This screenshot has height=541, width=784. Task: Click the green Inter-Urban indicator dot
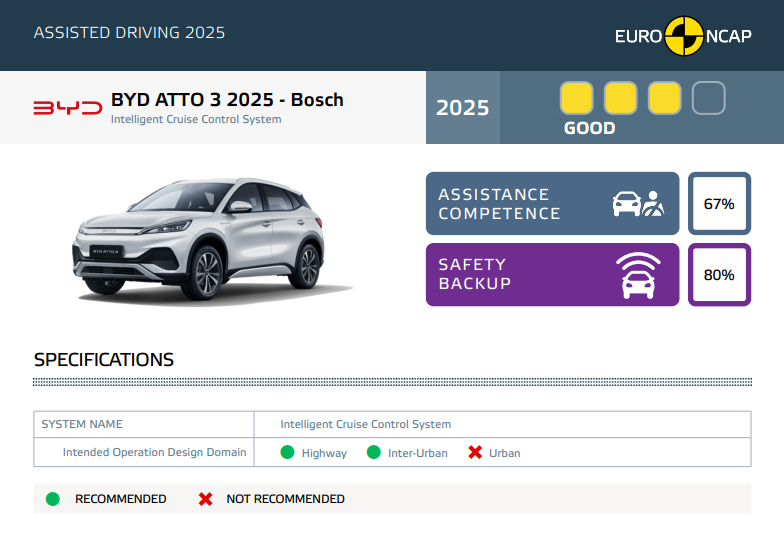[x=374, y=453]
